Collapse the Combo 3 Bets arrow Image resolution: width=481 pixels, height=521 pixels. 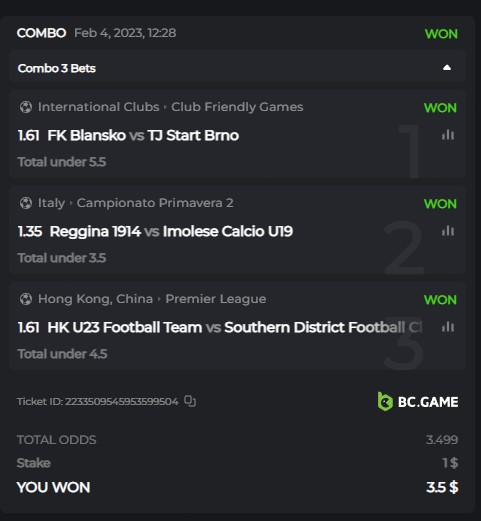447,68
